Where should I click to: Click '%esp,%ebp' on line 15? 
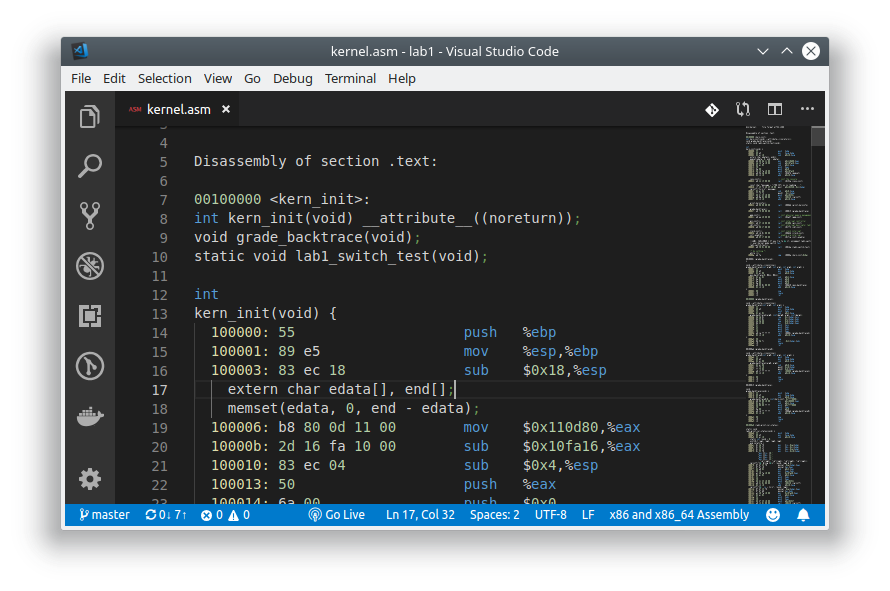tap(560, 351)
